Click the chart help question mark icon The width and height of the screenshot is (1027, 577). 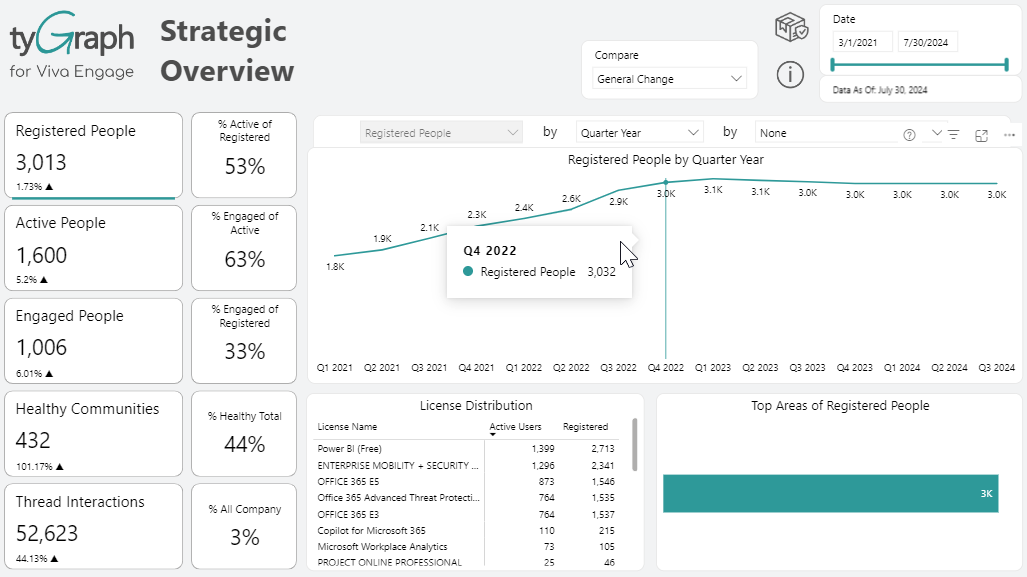click(909, 135)
